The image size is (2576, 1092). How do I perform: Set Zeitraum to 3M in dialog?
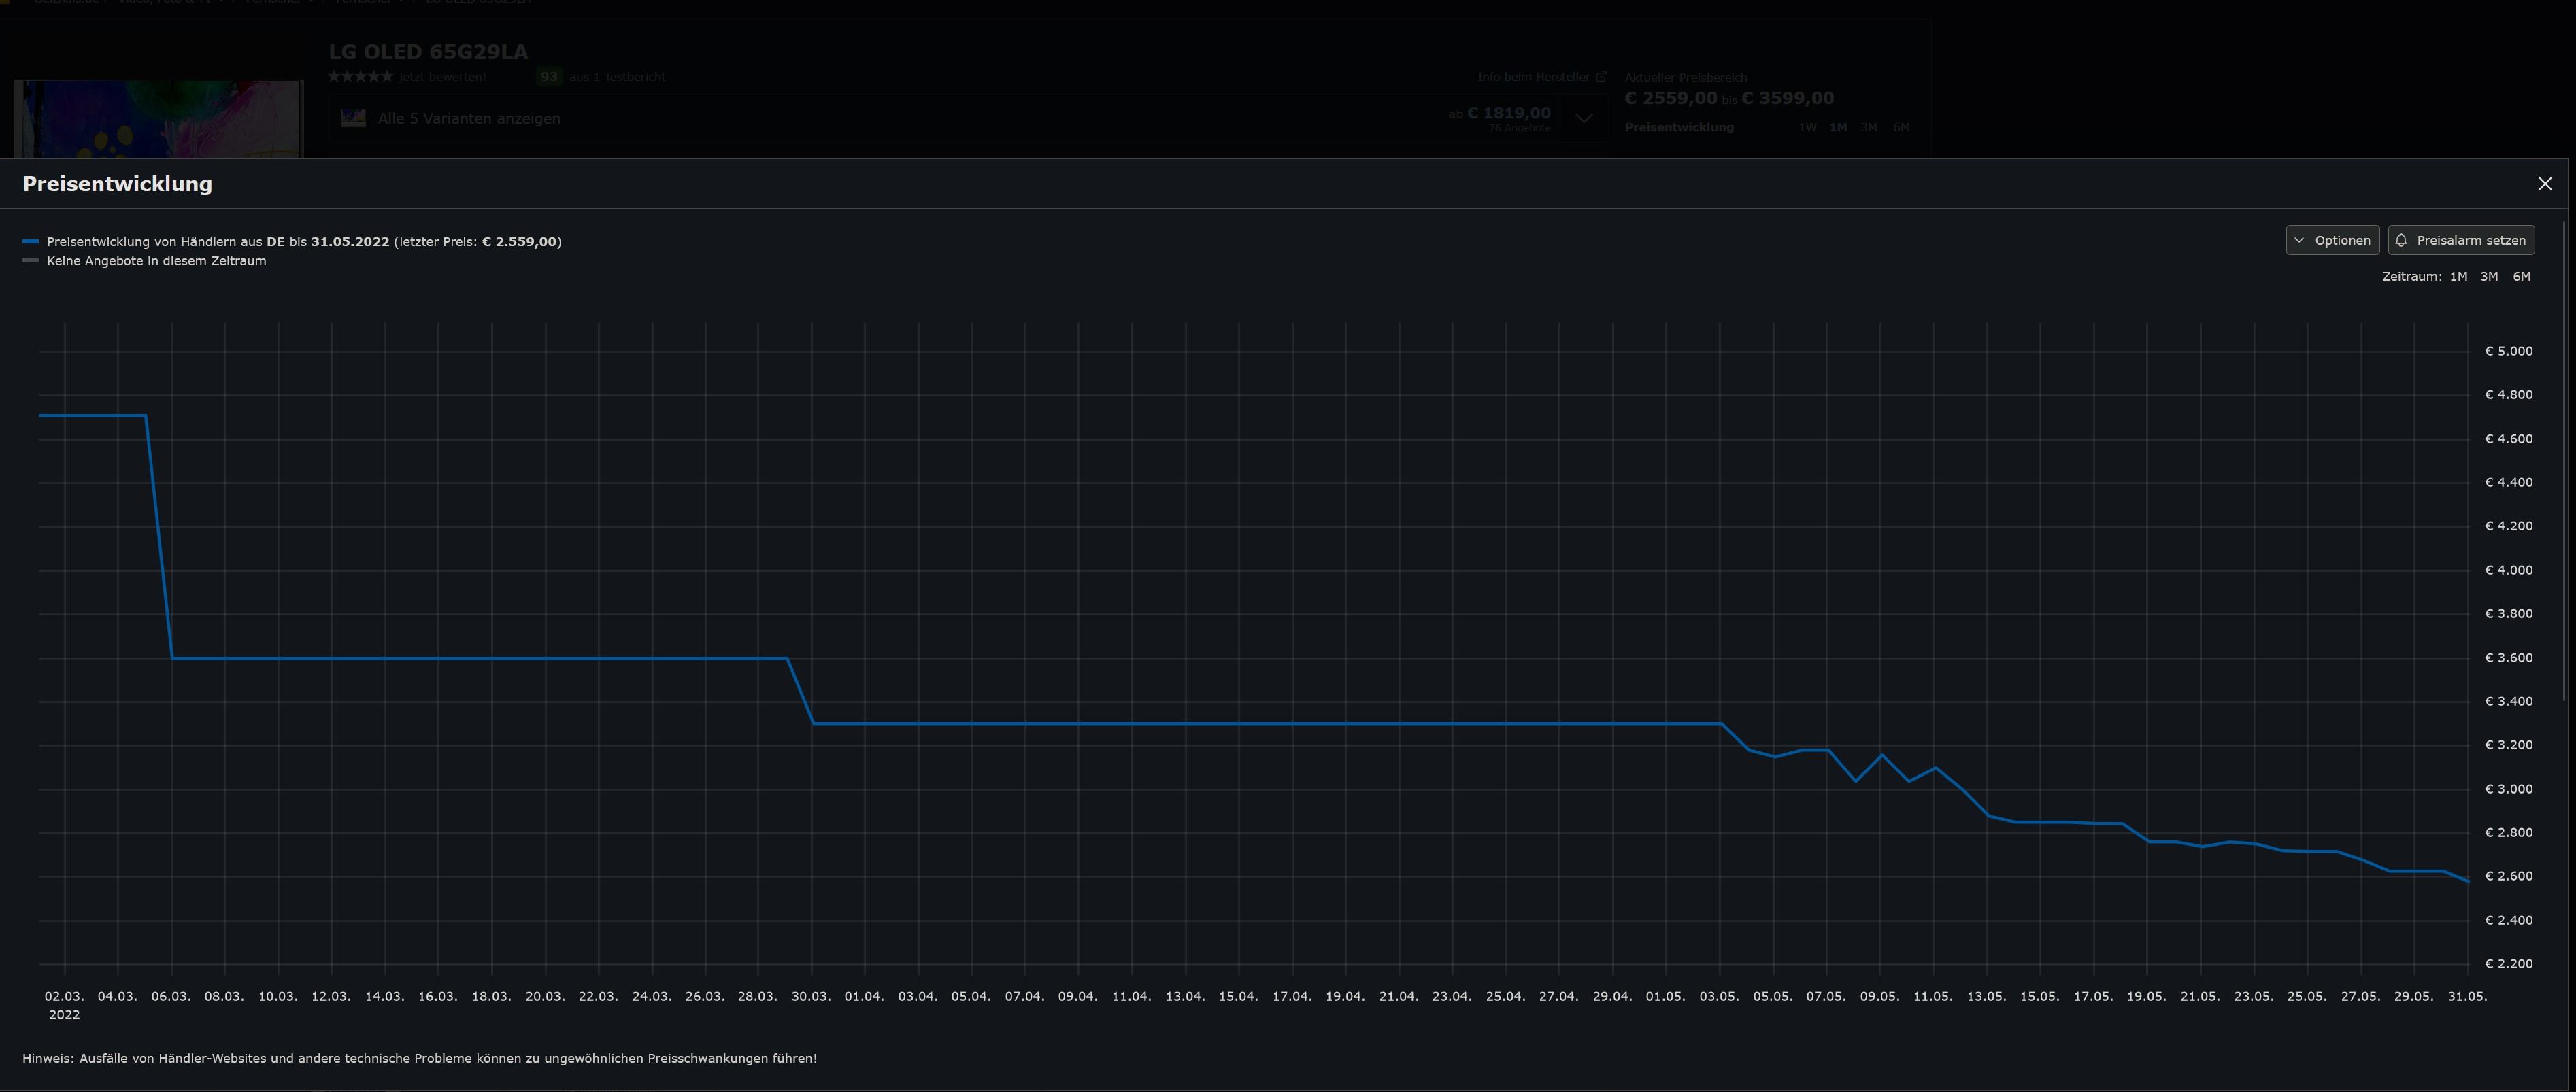point(2489,277)
